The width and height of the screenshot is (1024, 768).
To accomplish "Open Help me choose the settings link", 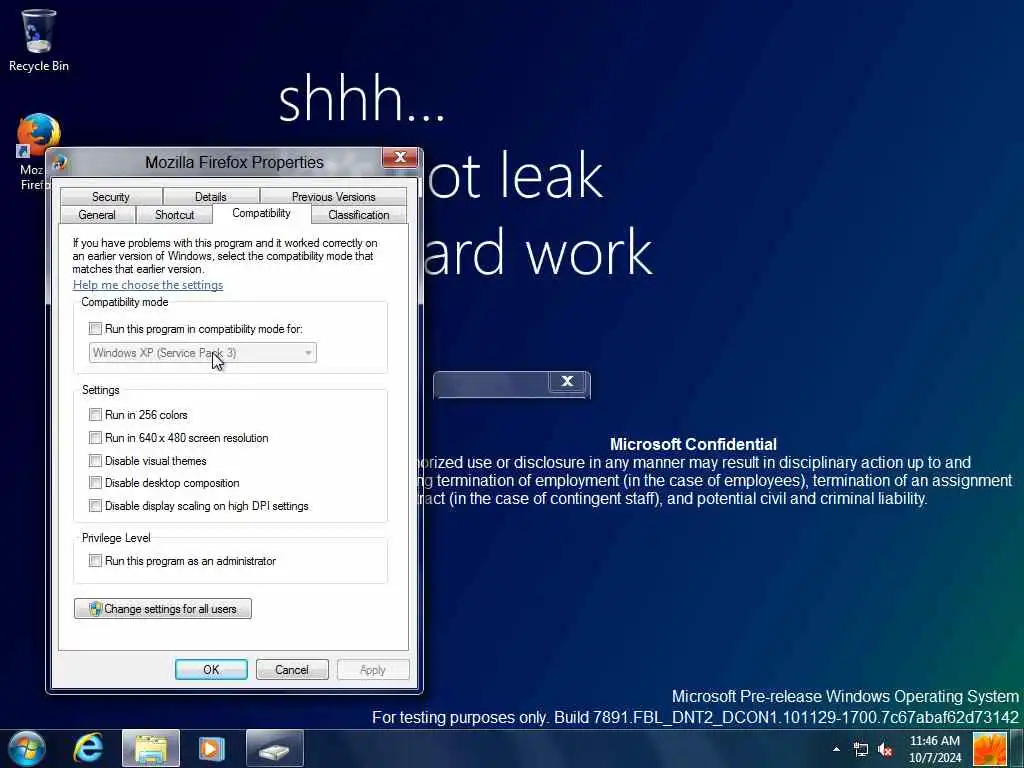I will coord(148,285).
